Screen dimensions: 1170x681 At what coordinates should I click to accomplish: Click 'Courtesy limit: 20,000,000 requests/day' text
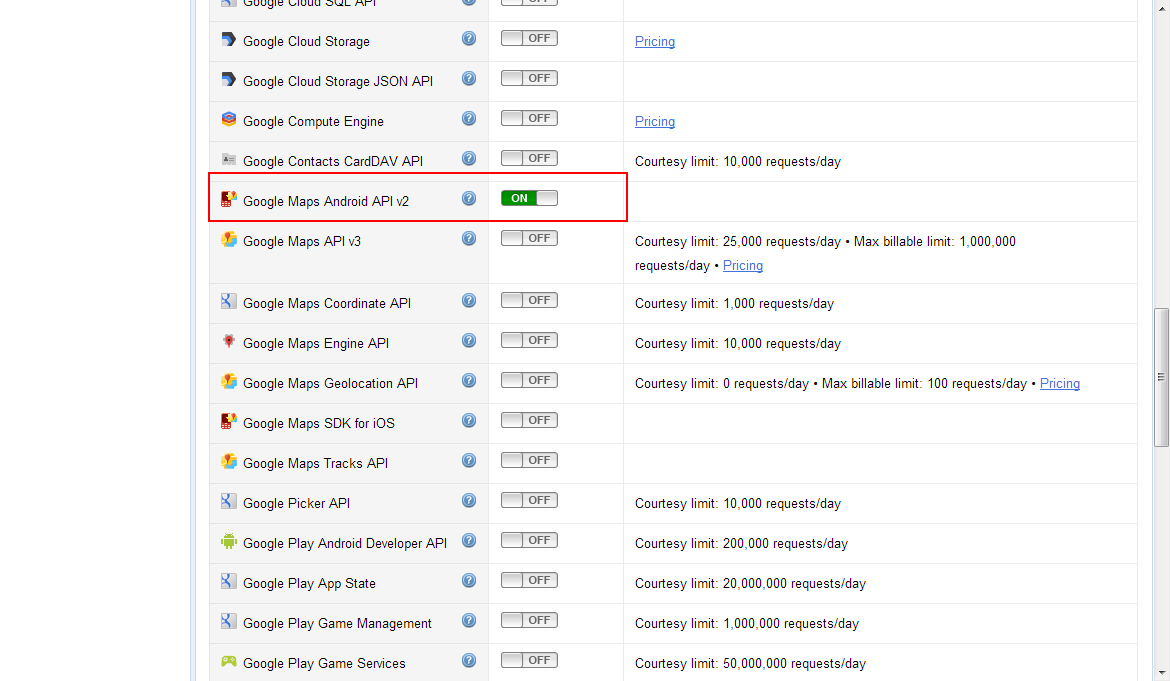coord(750,583)
